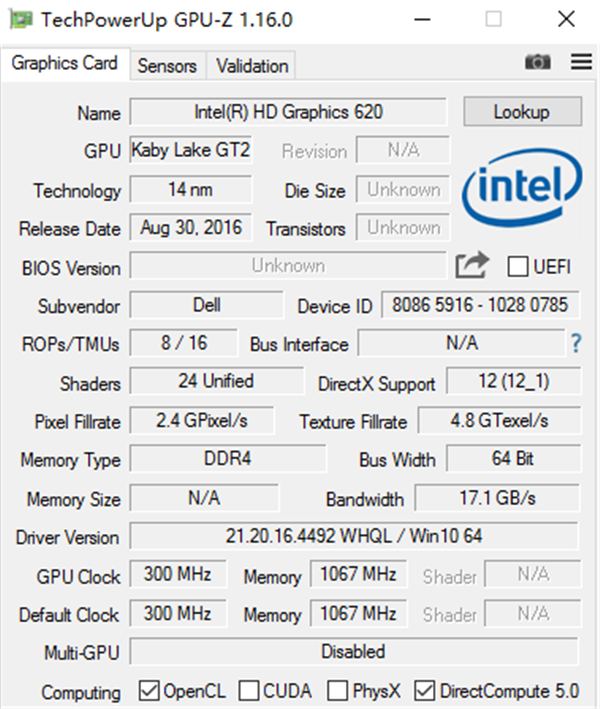Click the Die Size Unknown field

click(x=403, y=189)
